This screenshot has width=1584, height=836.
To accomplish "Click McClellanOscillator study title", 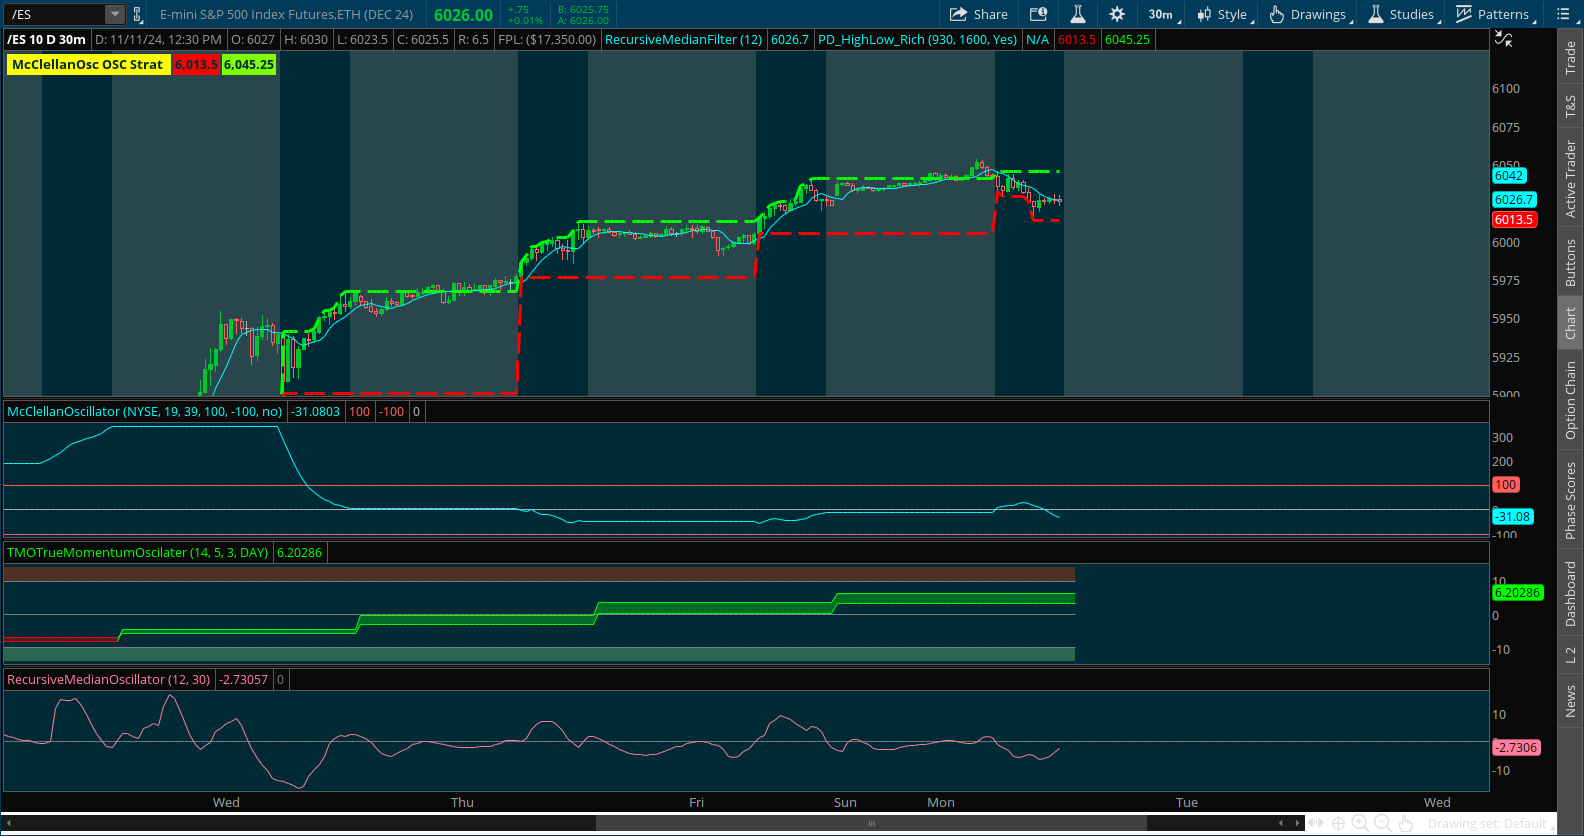I will (x=145, y=411).
